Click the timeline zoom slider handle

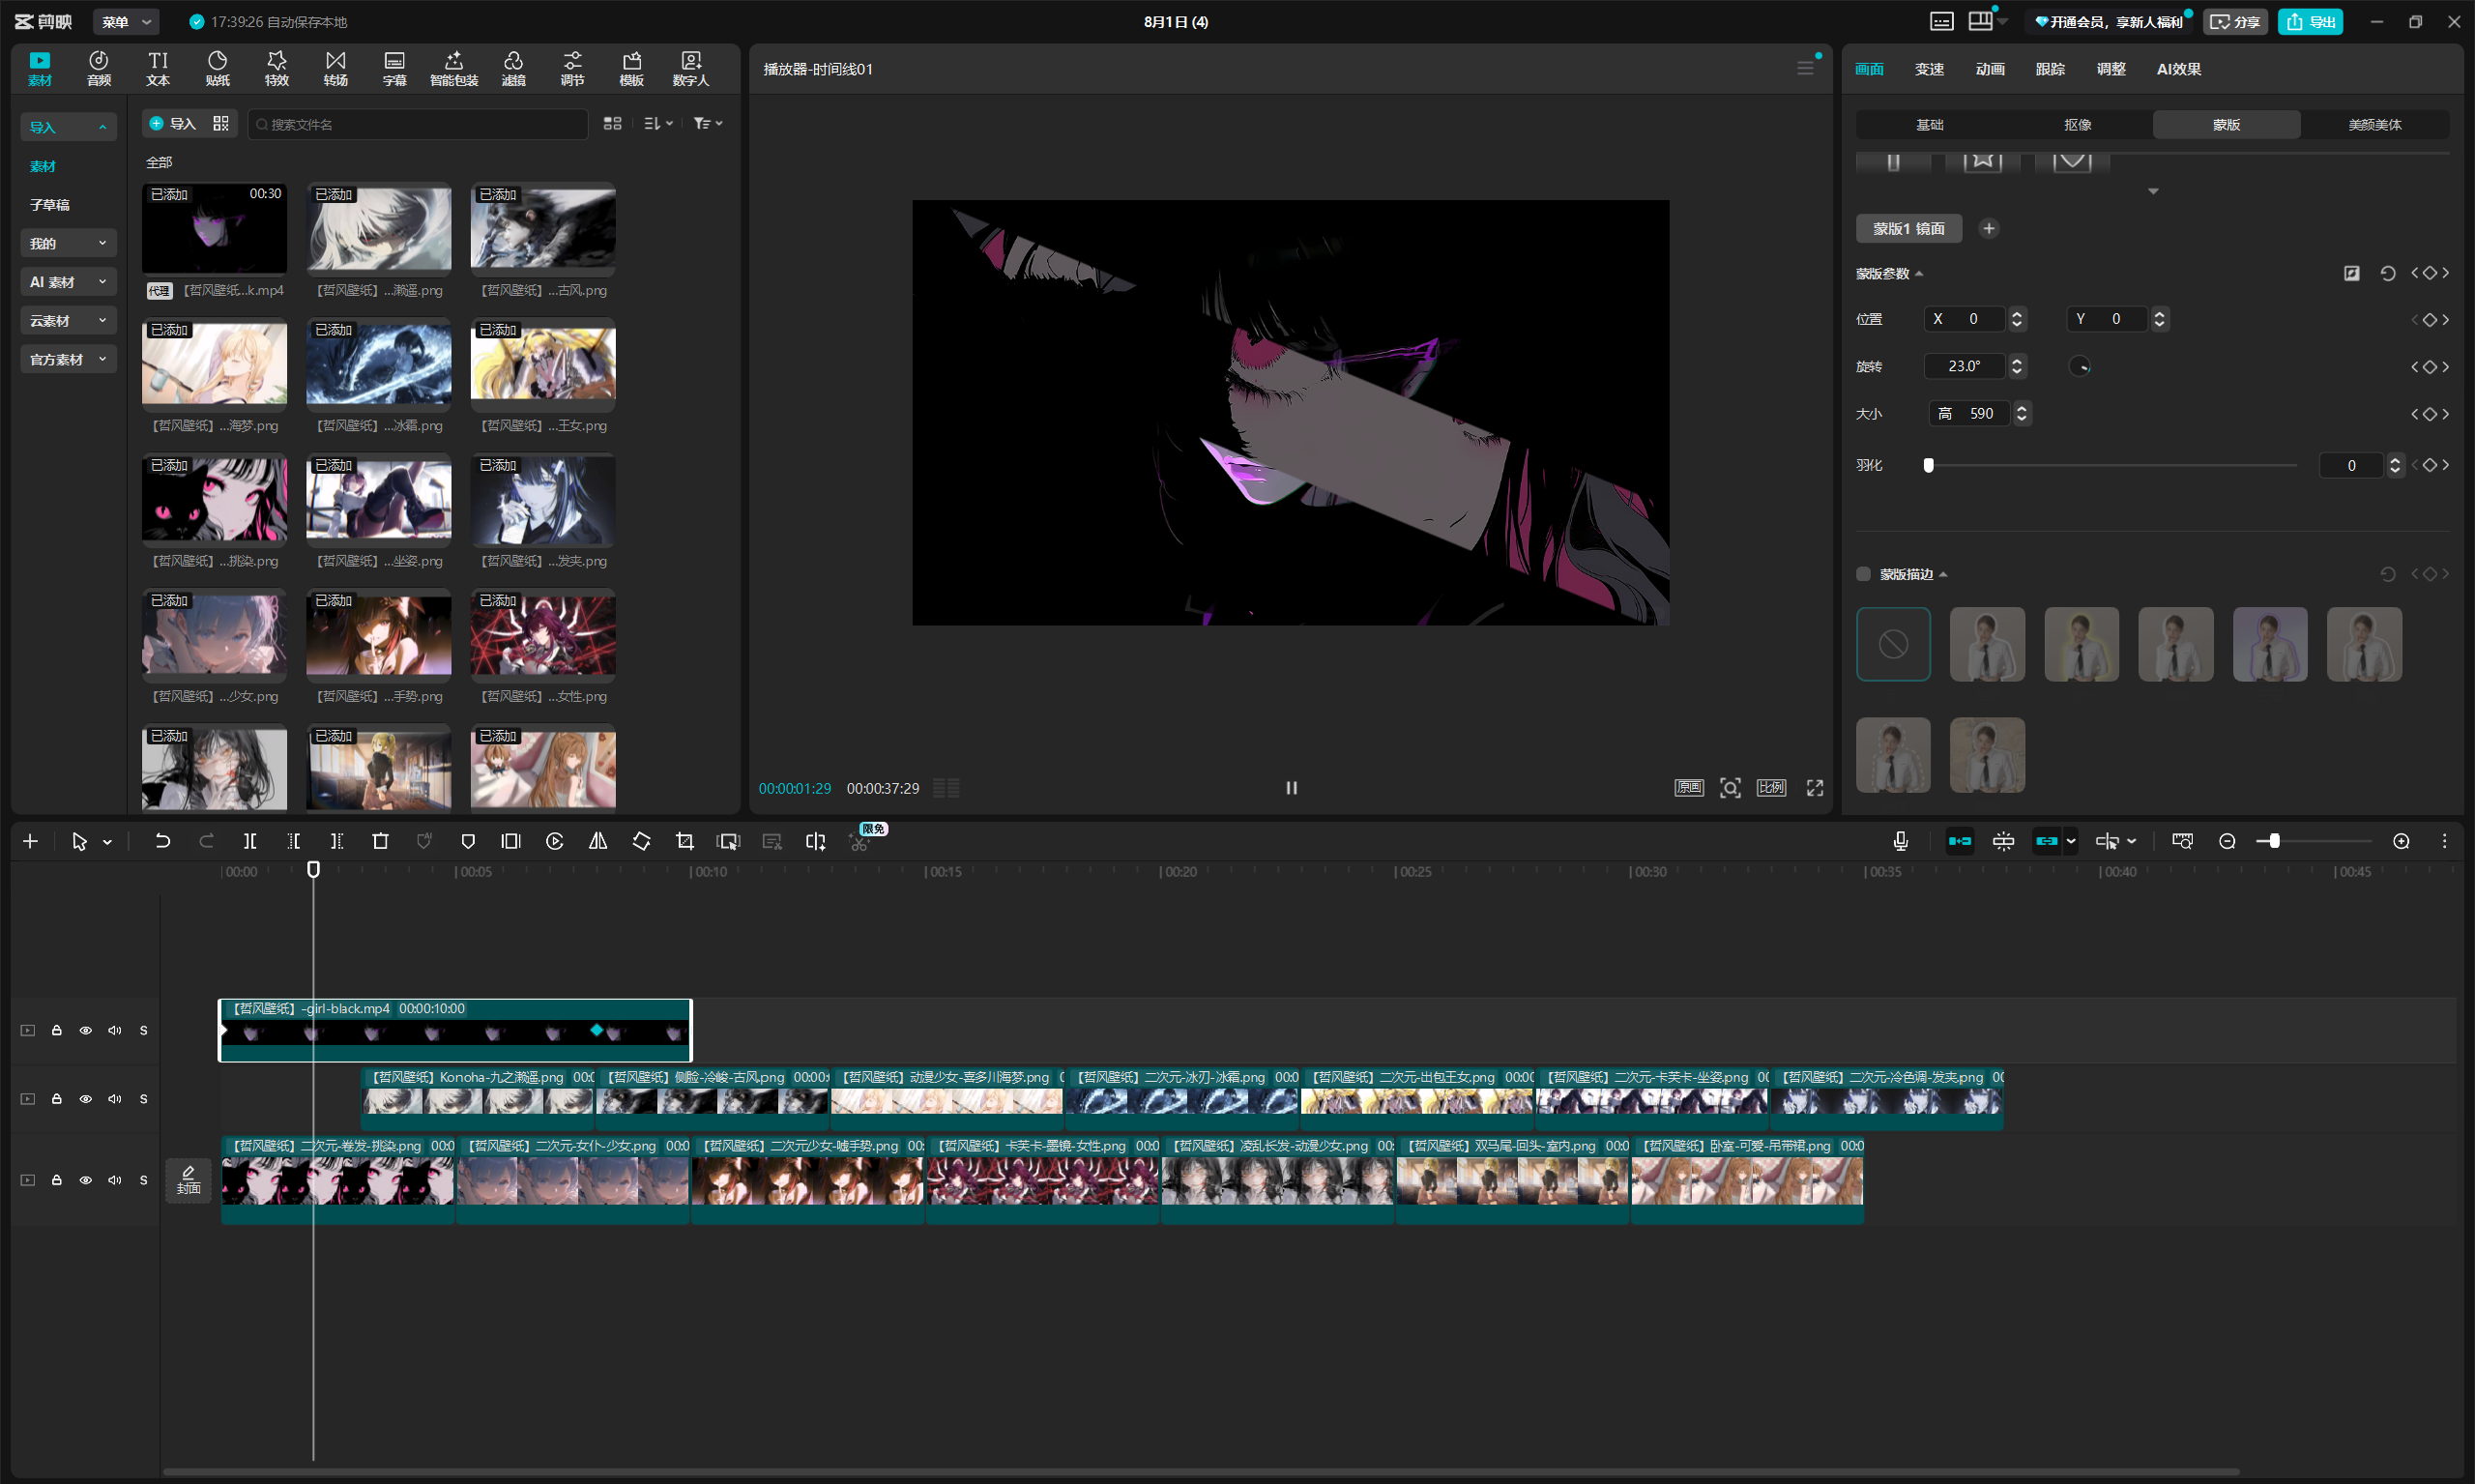2274,842
